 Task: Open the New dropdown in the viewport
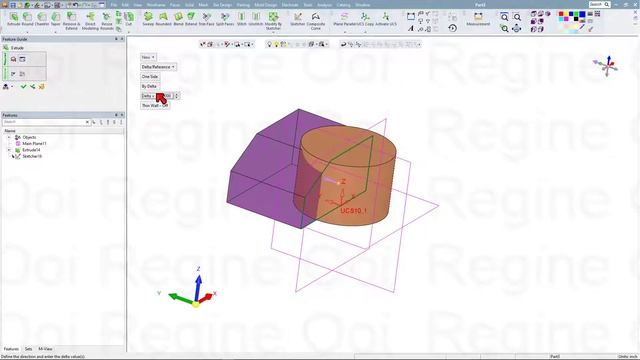point(148,57)
